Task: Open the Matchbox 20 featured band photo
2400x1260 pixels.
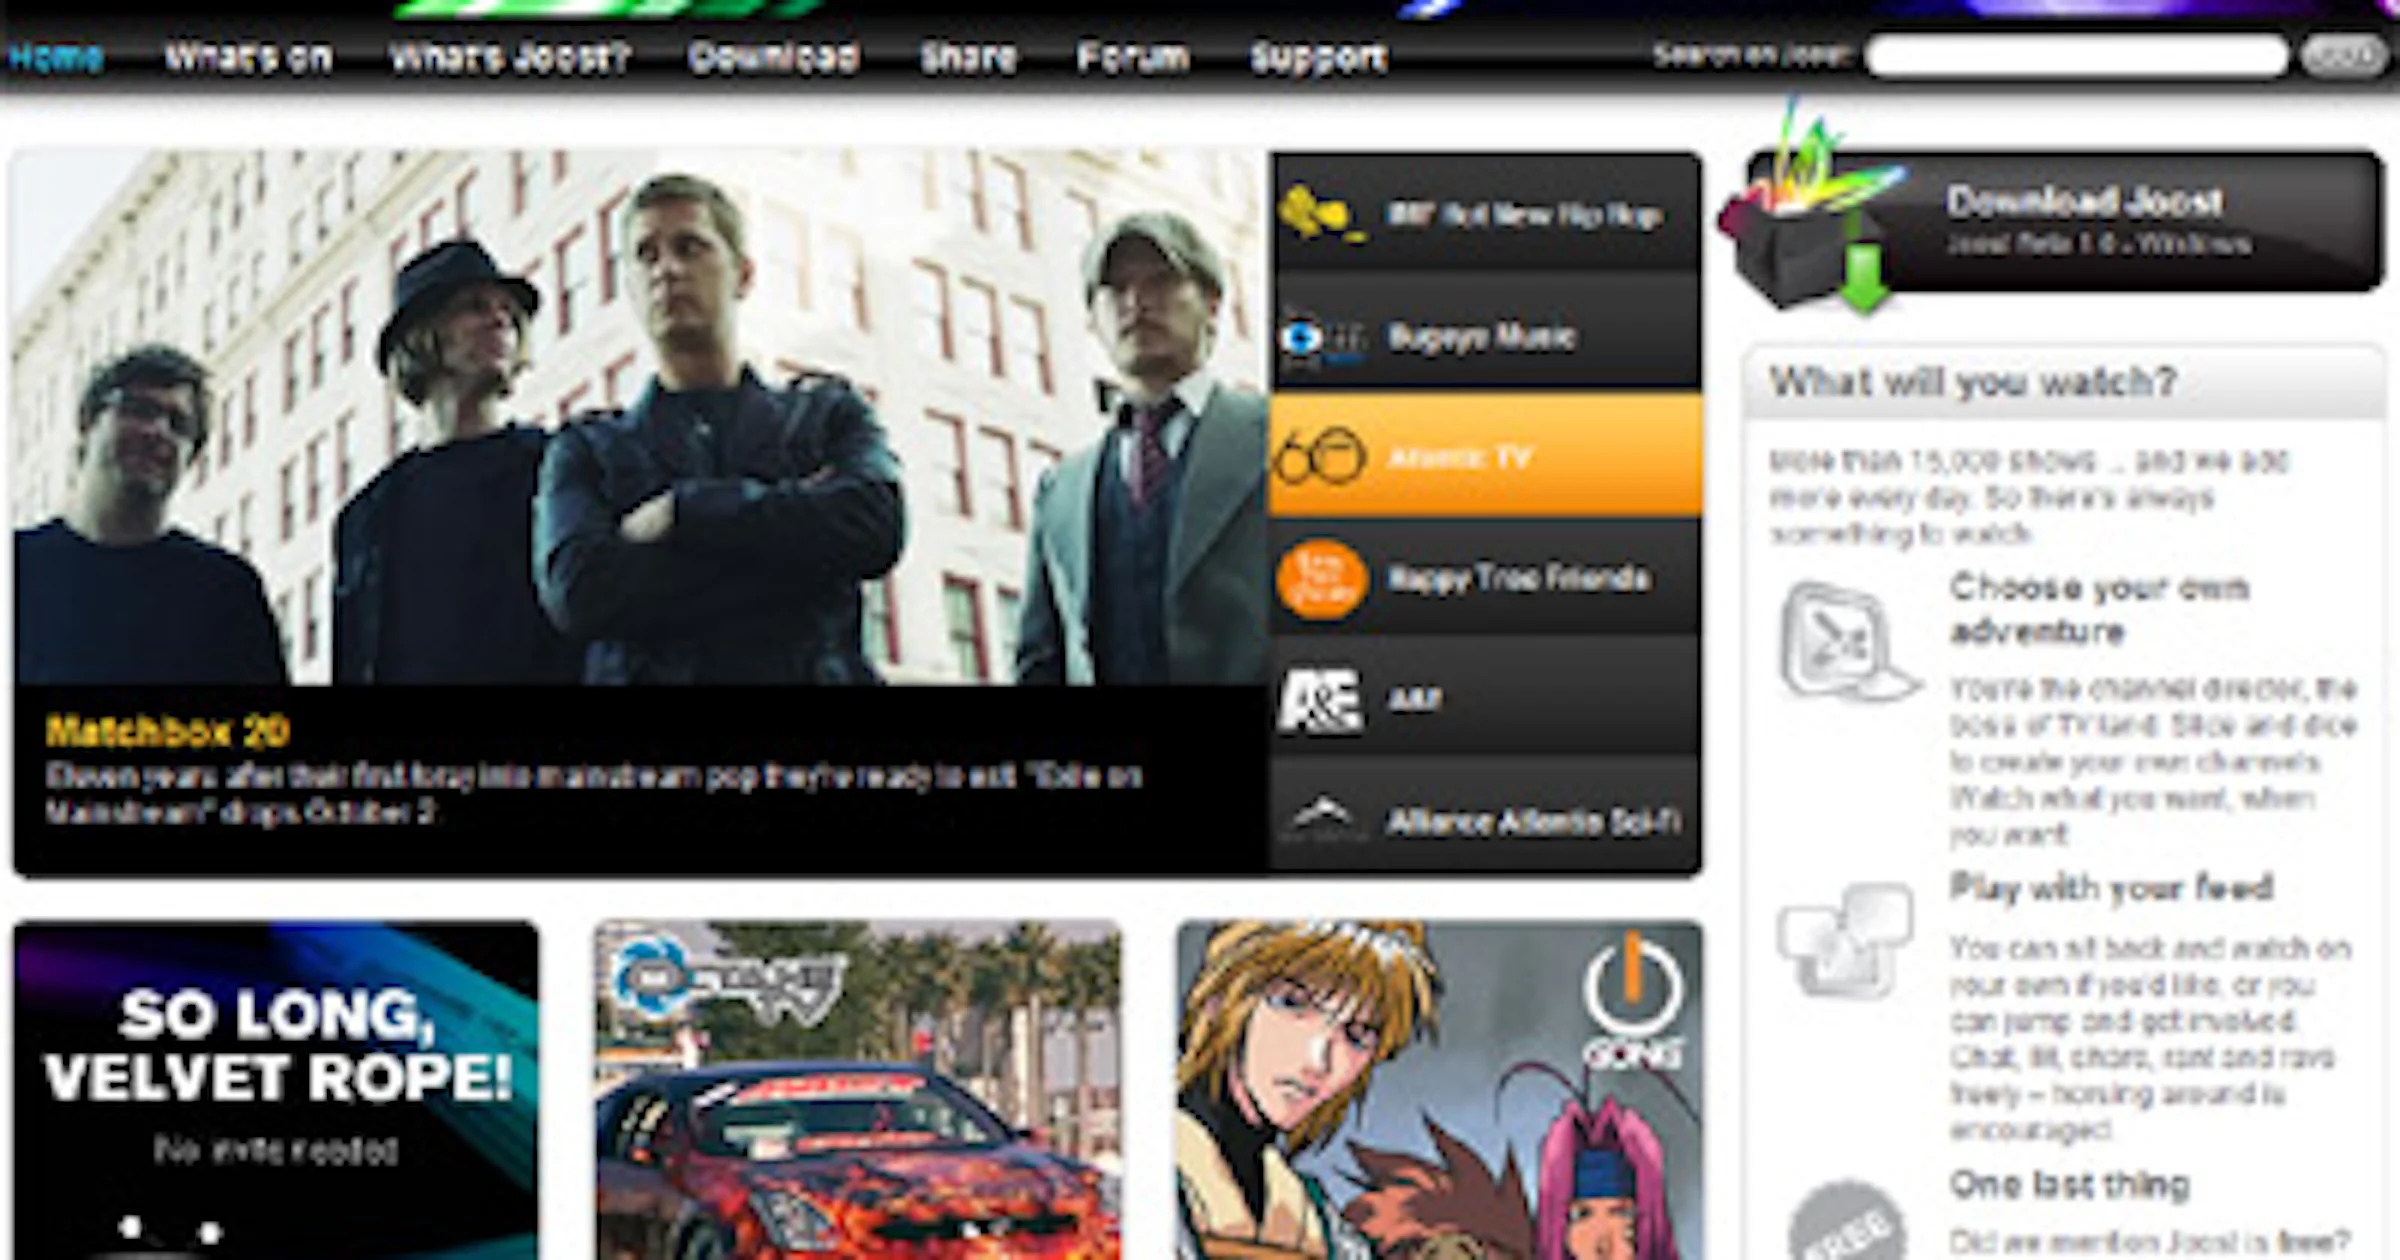Action: pyautogui.click(x=642, y=418)
